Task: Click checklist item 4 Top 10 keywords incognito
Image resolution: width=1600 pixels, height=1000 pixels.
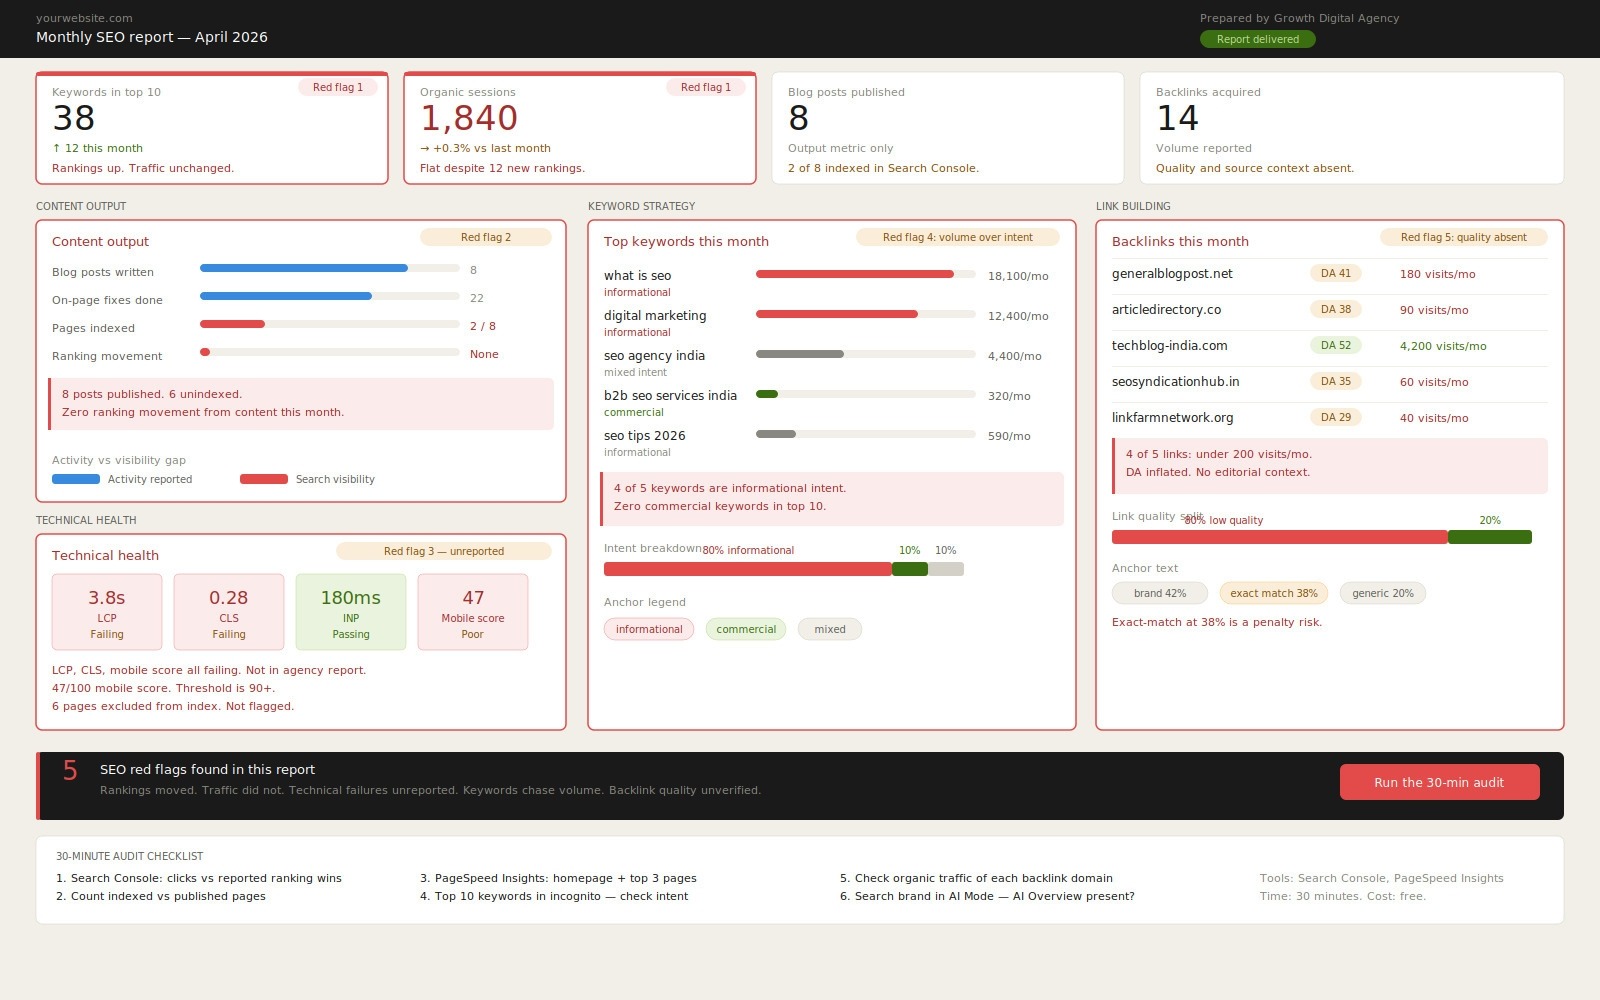Action: click(x=554, y=896)
